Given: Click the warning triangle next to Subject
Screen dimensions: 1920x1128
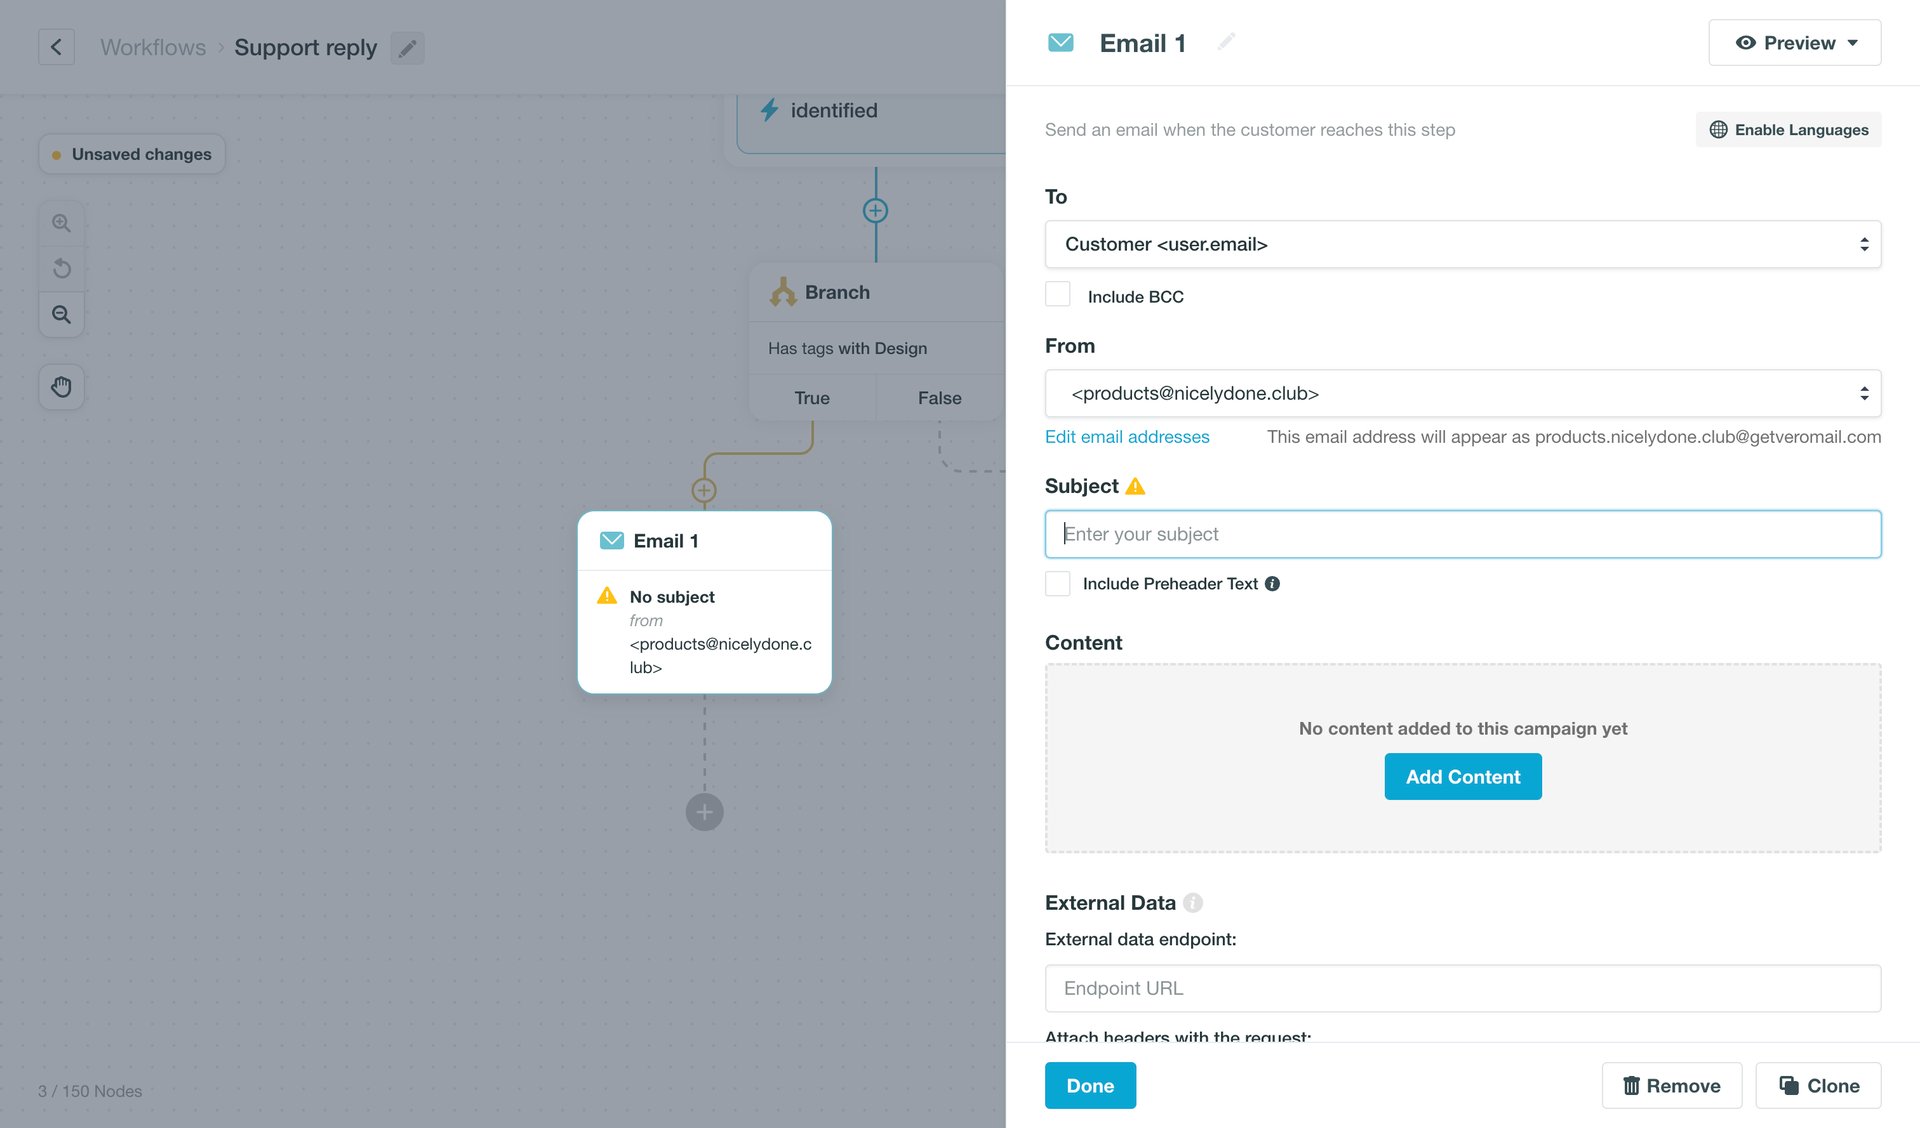Looking at the screenshot, I should point(1135,485).
